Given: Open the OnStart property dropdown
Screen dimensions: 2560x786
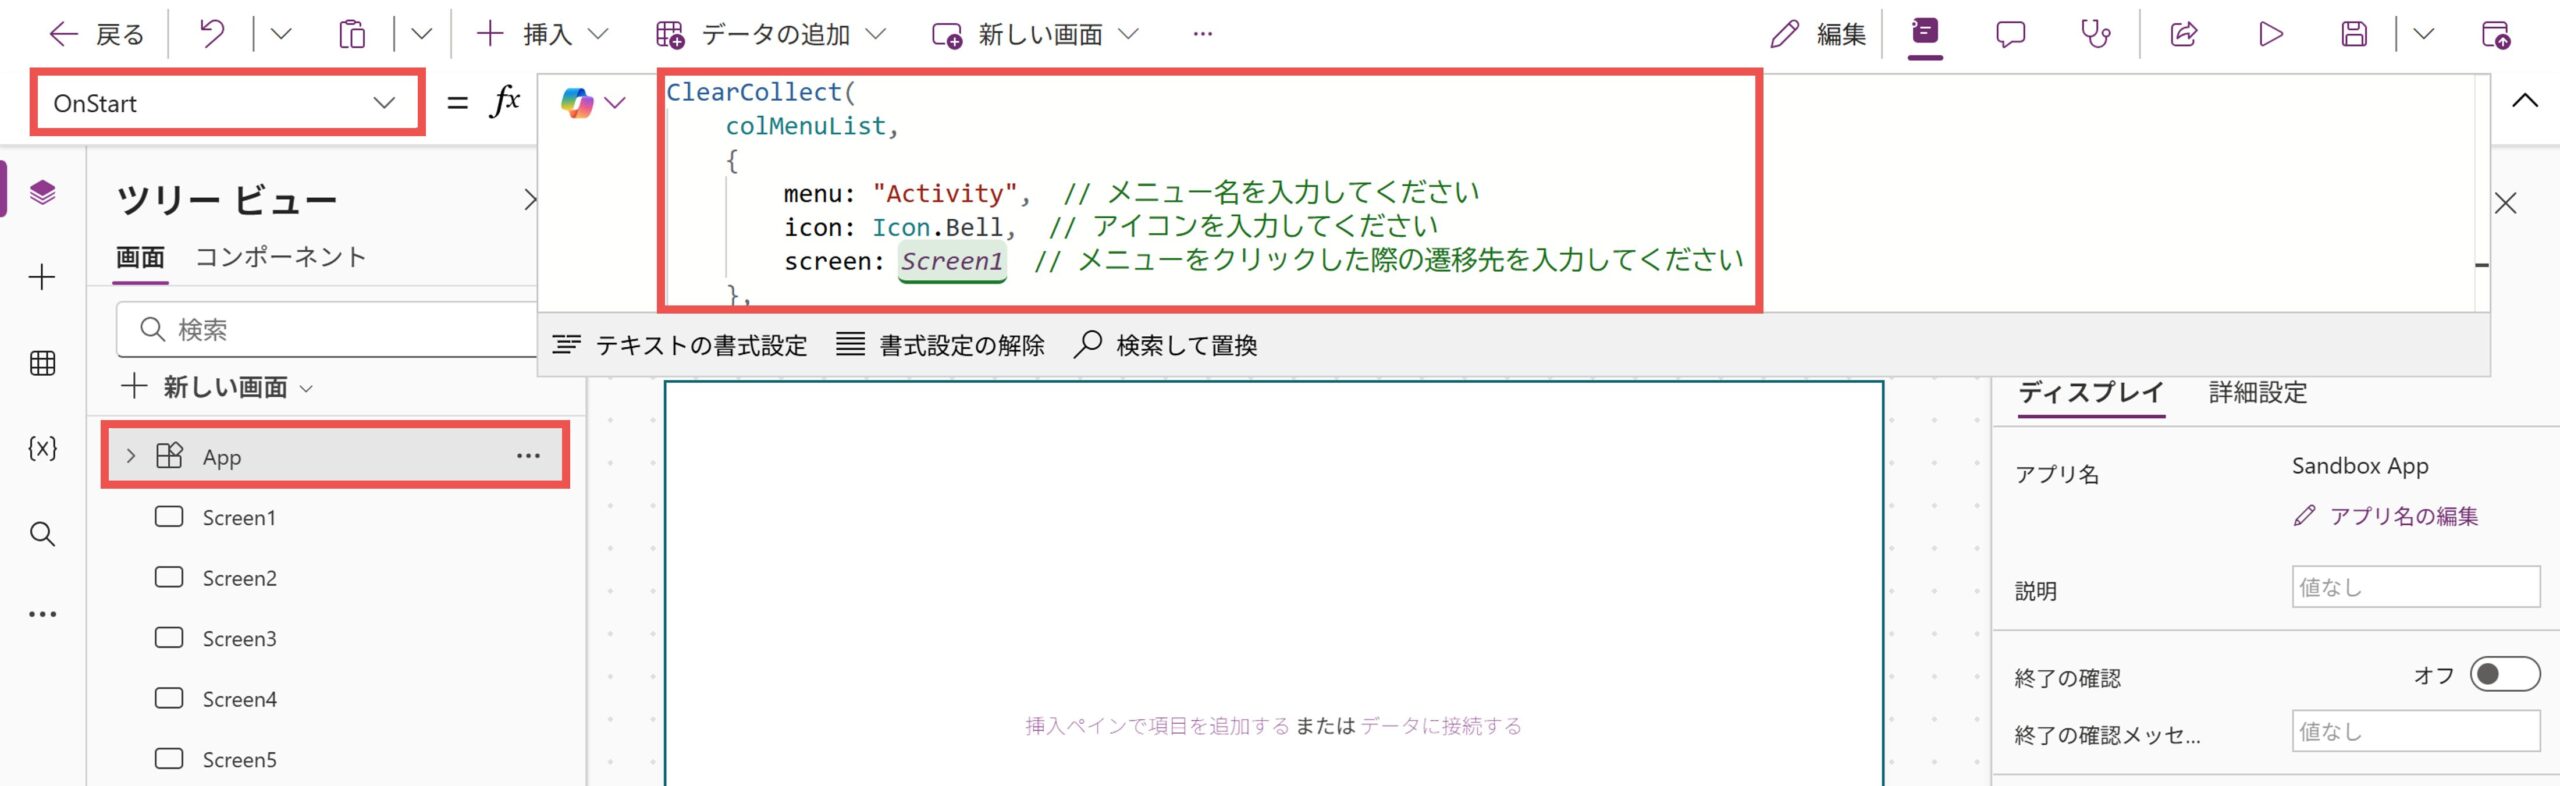Looking at the screenshot, I should [227, 103].
